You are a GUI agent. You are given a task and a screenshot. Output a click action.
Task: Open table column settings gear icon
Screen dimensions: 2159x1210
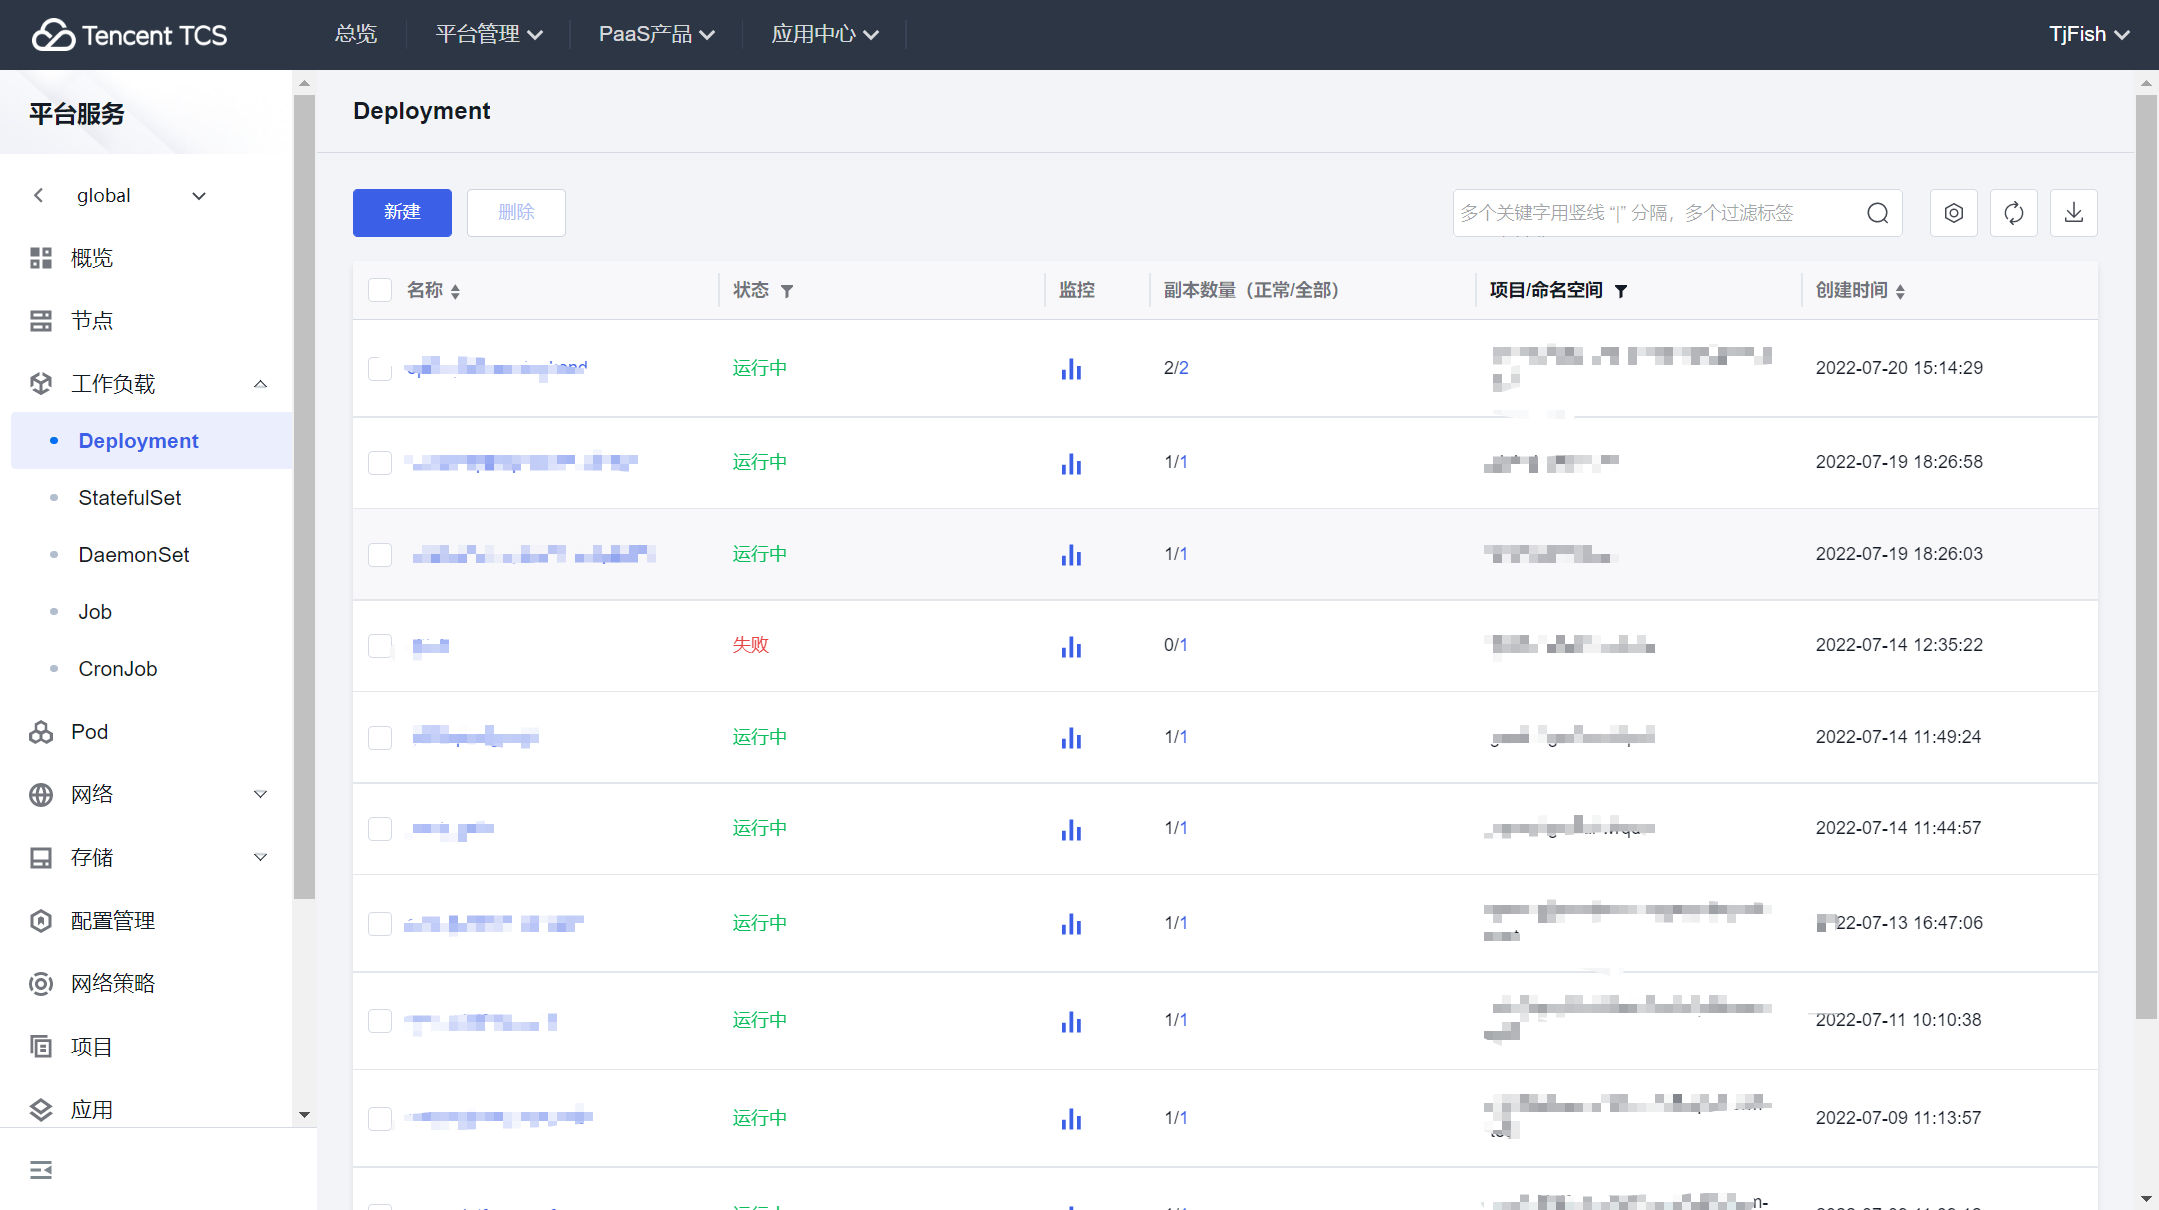[1953, 213]
